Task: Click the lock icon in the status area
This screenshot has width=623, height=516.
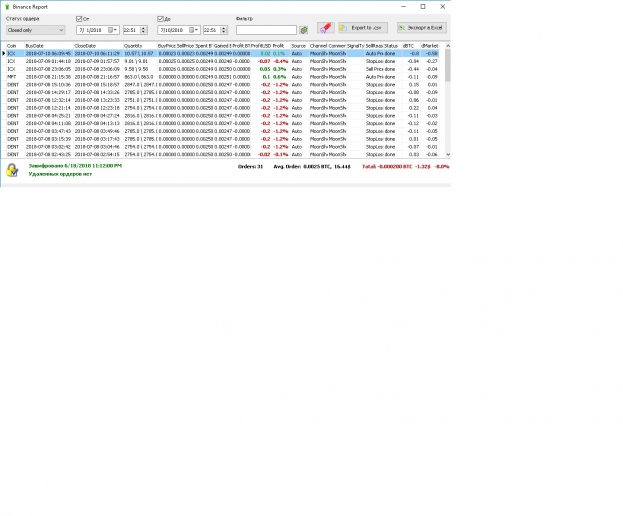Action: [12, 170]
